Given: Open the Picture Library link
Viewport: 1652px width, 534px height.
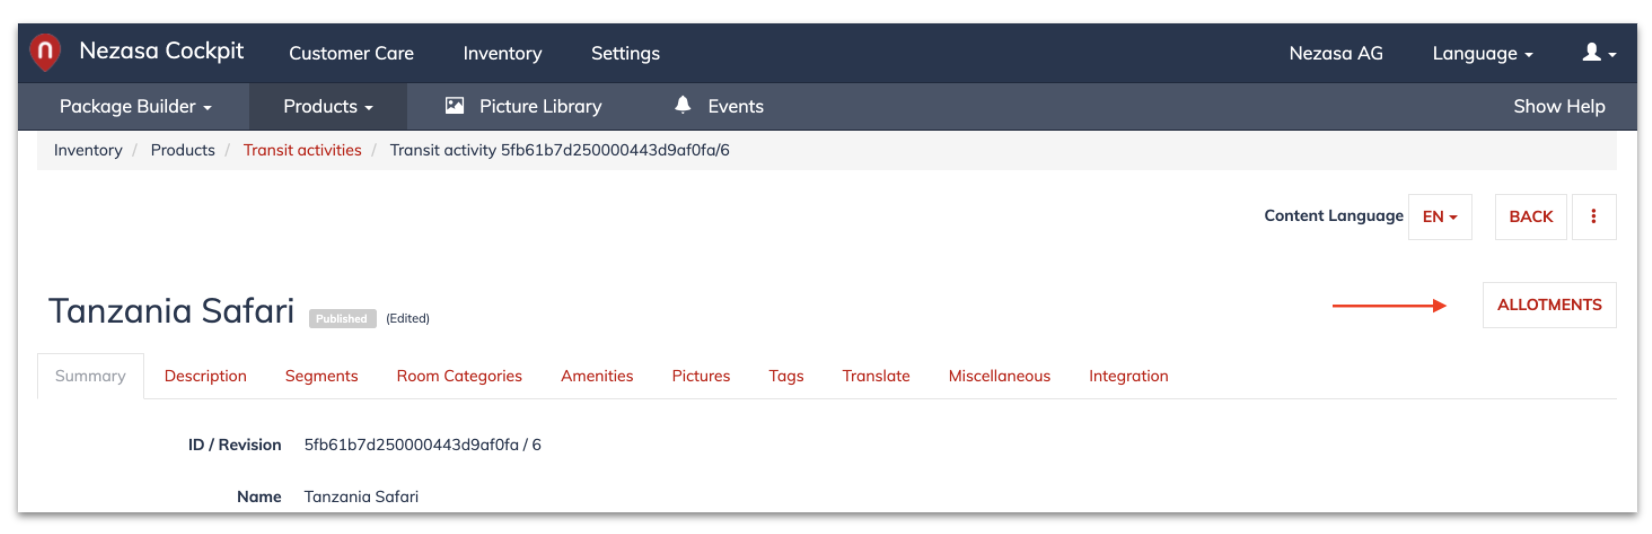Looking at the screenshot, I should tap(540, 107).
